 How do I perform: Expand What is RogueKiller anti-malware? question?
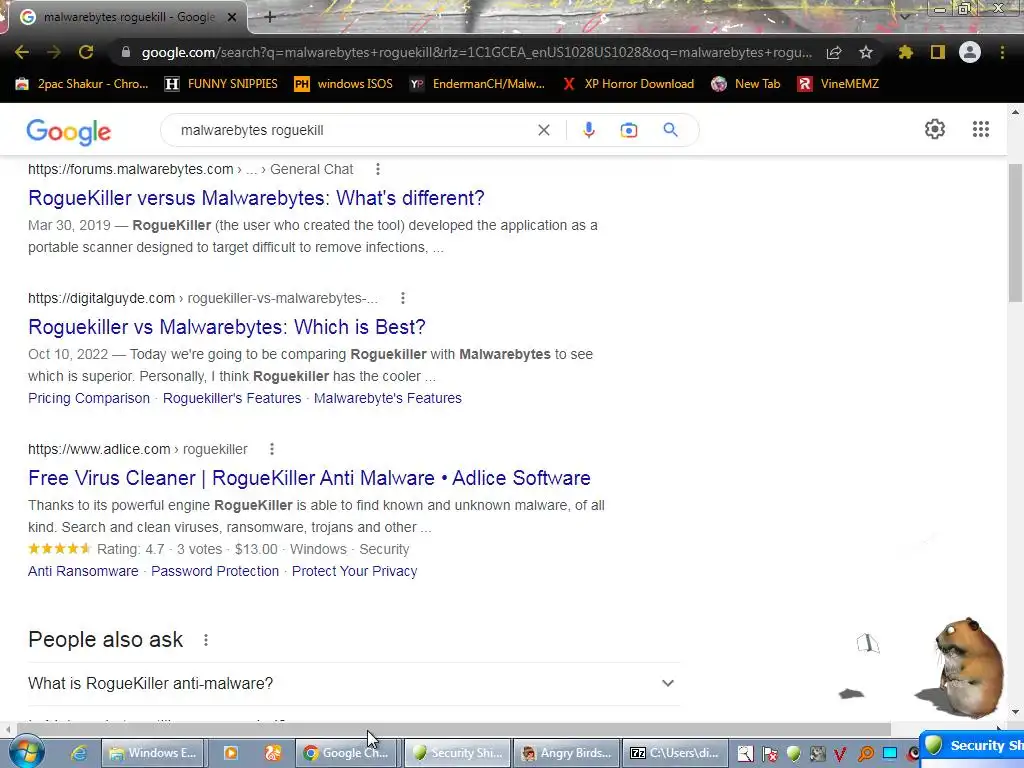353,683
